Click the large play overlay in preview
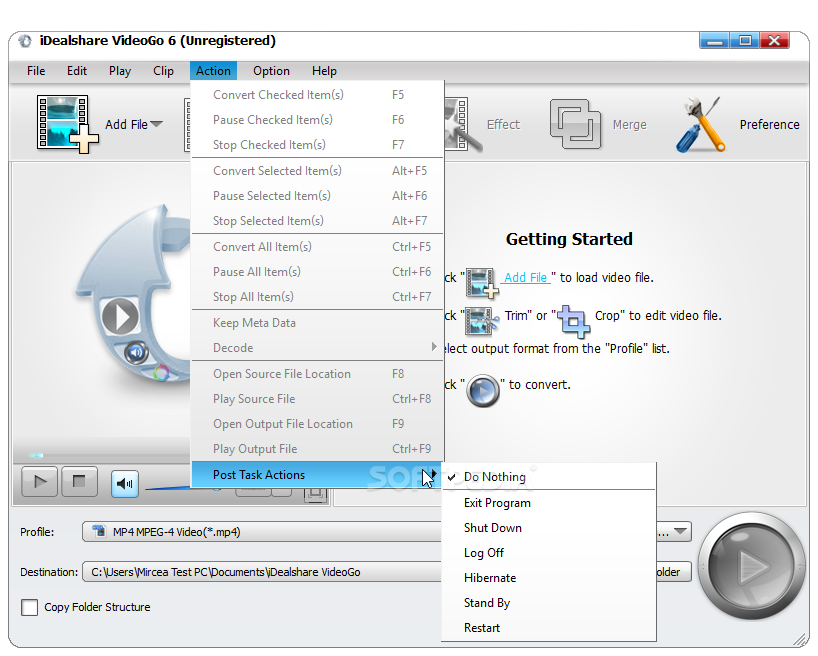 120,316
